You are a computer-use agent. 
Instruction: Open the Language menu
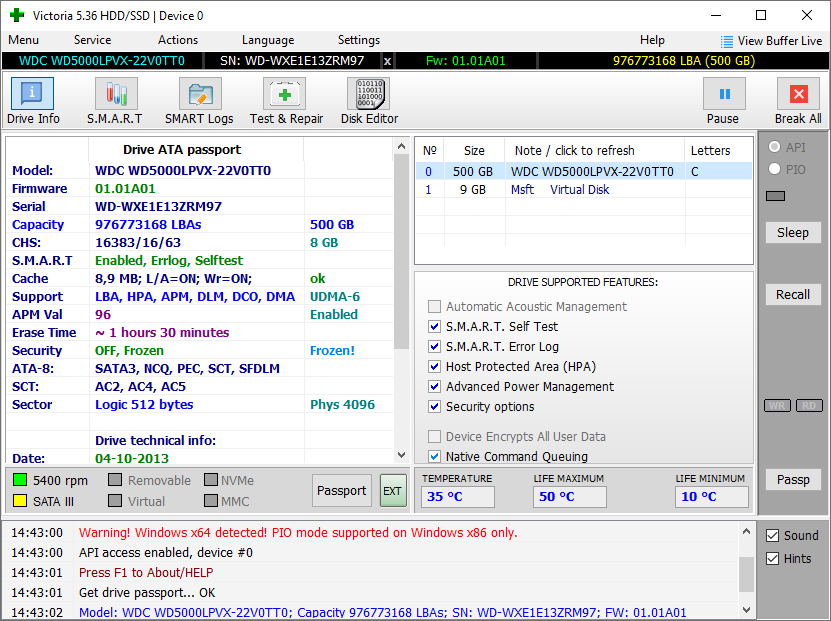tap(267, 40)
